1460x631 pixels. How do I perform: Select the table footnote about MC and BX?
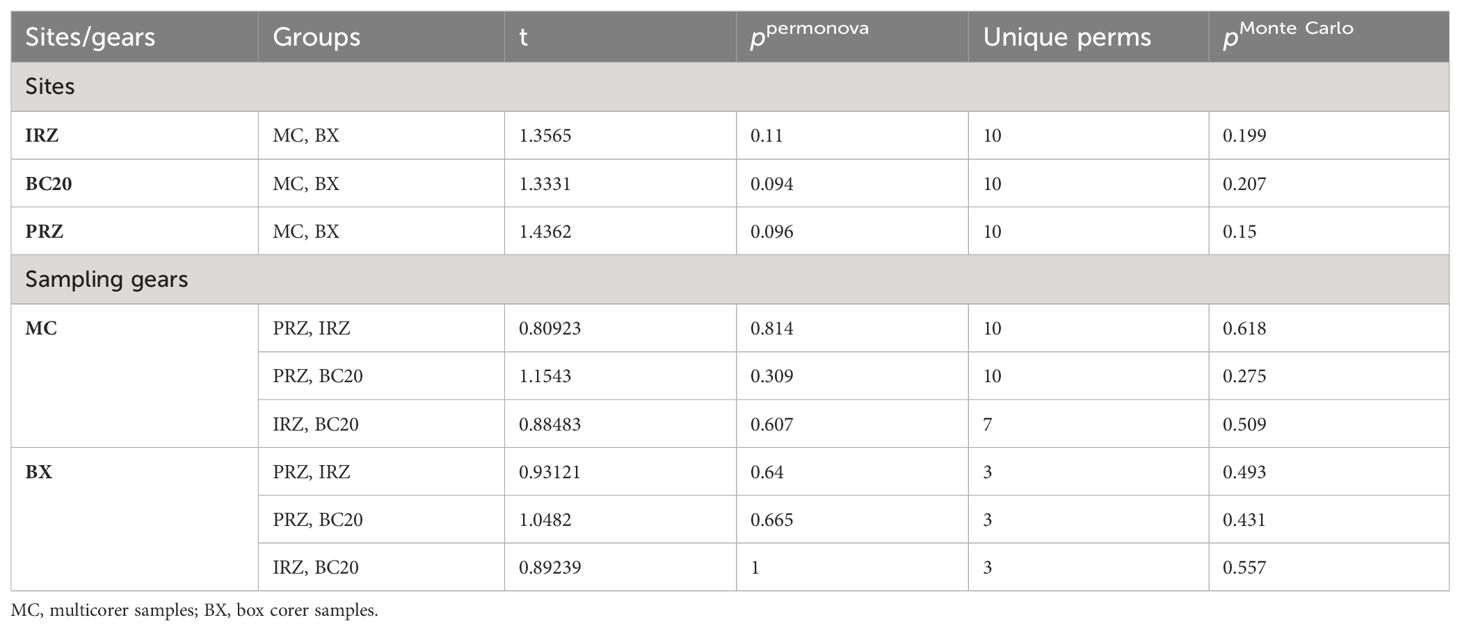pyautogui.click(x=195, y=611)
